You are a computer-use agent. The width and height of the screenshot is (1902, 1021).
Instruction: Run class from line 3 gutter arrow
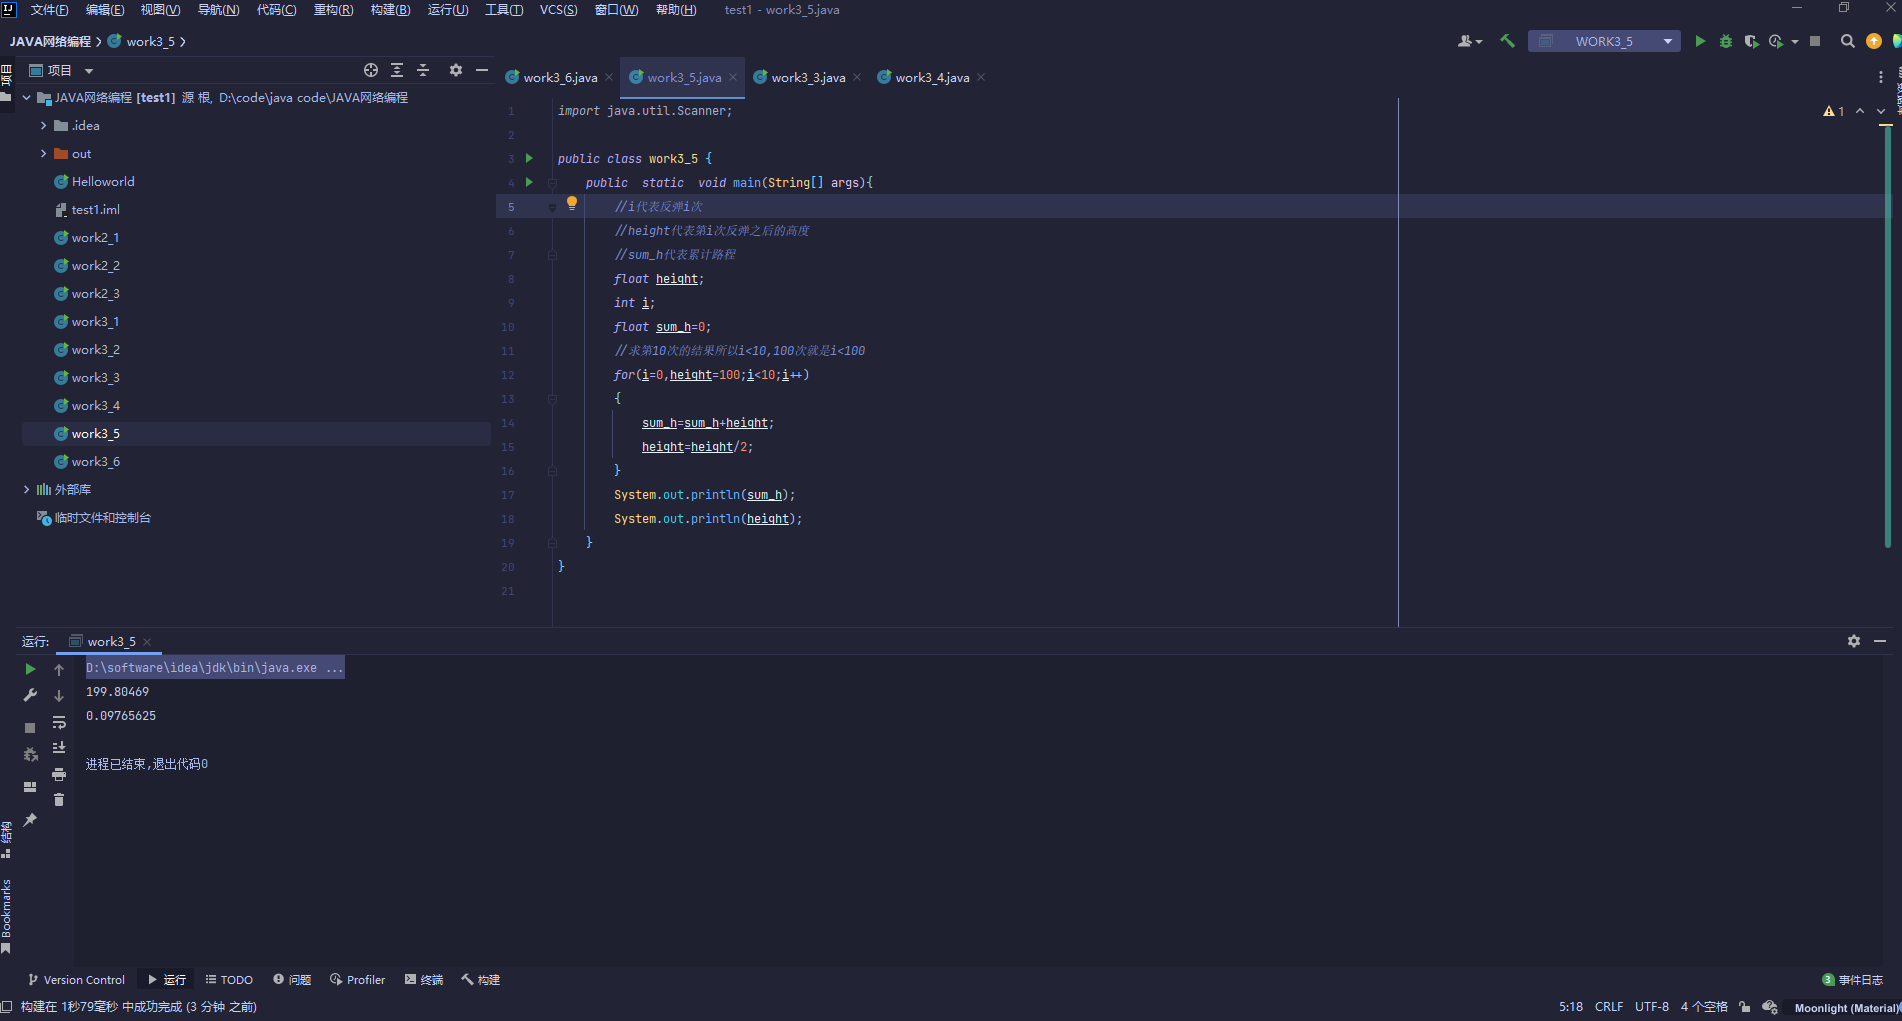click(x=529, y=158)
